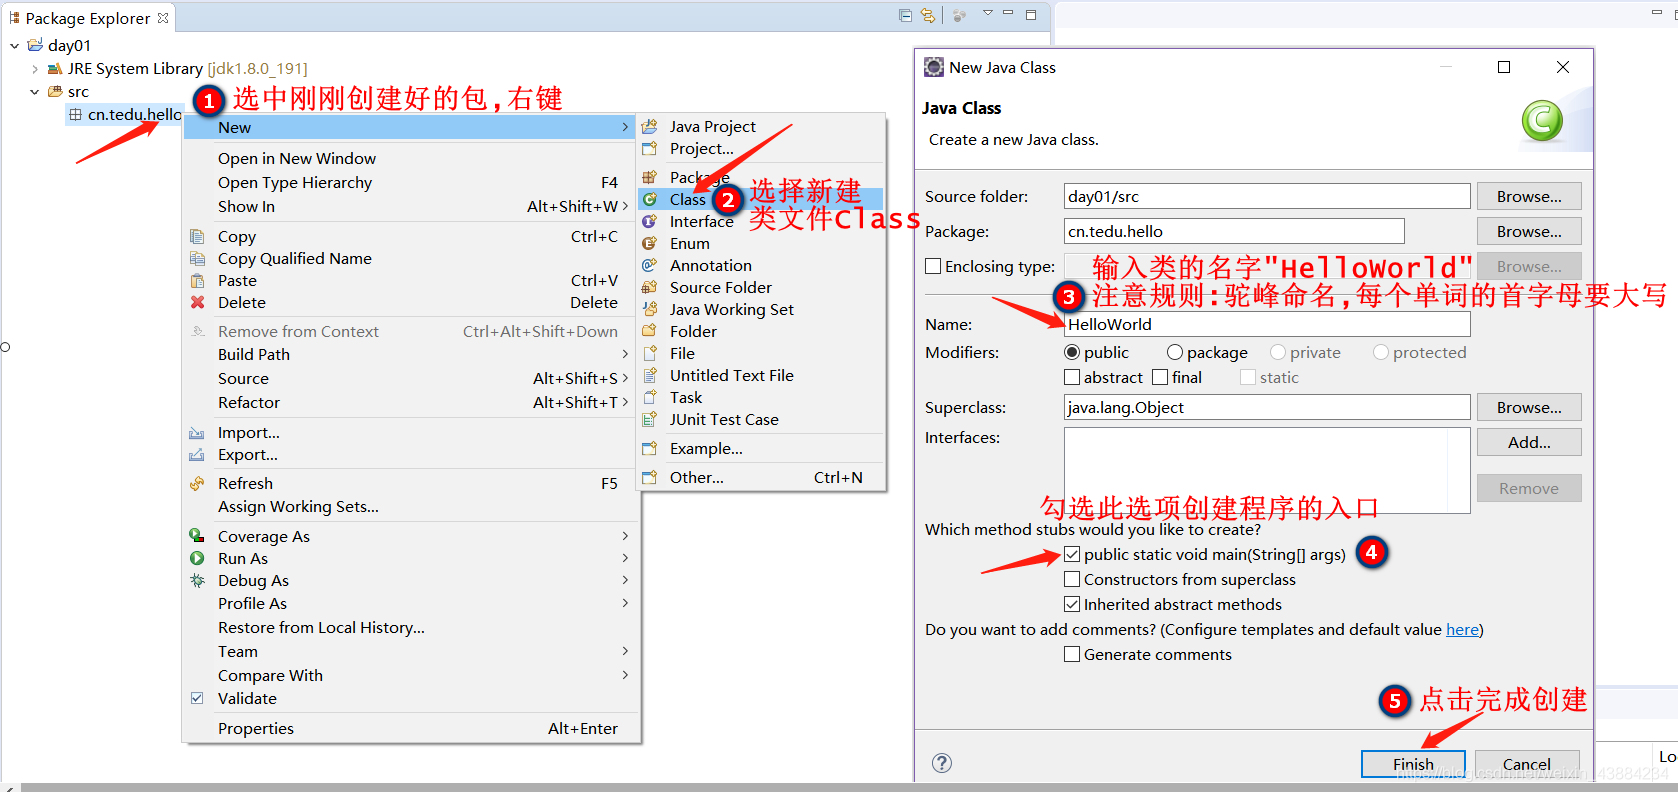1678x792 pixels.
Task: Click red Delete icon in context menu
Action: click(x=197, y=303)
